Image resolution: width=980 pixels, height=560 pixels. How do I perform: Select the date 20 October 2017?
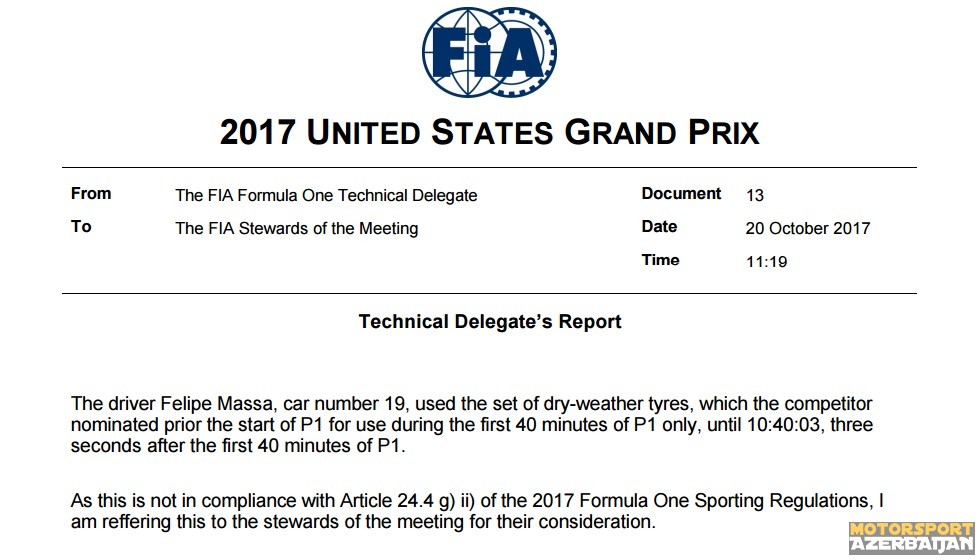pyautogui.click(x=808, y=228)
